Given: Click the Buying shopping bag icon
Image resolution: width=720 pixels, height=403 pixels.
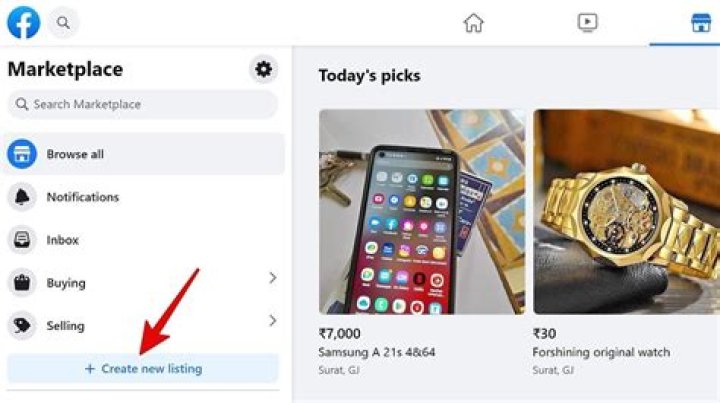Looking at the screenshot, I should coord(22,283).
